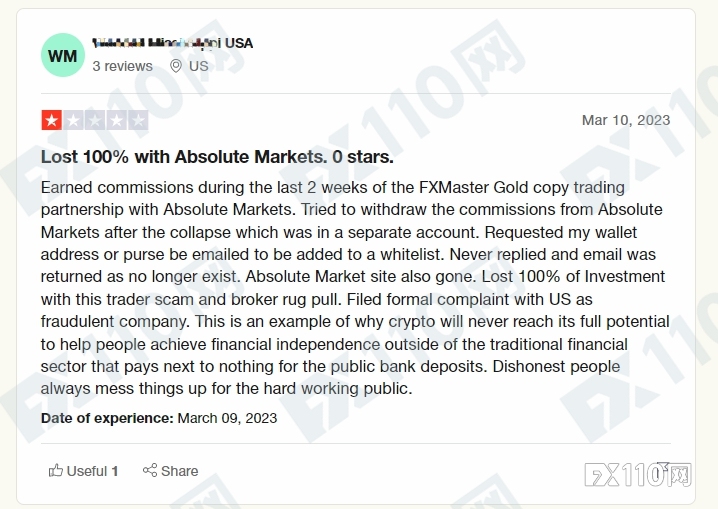Screen dimensions: 718x509
Task: Click the fourth gray rating star
Action: (116, 120)
